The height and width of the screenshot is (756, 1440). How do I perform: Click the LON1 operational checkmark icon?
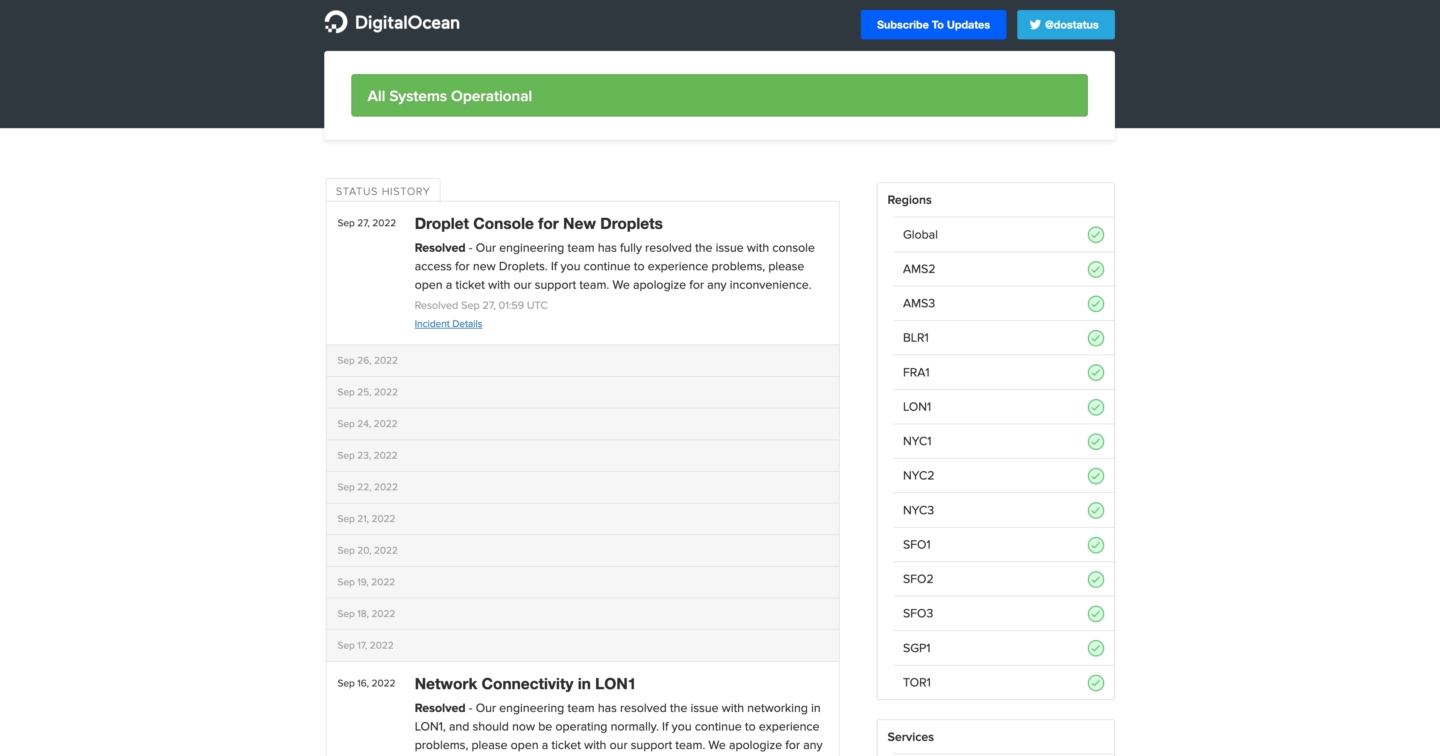1096,407
